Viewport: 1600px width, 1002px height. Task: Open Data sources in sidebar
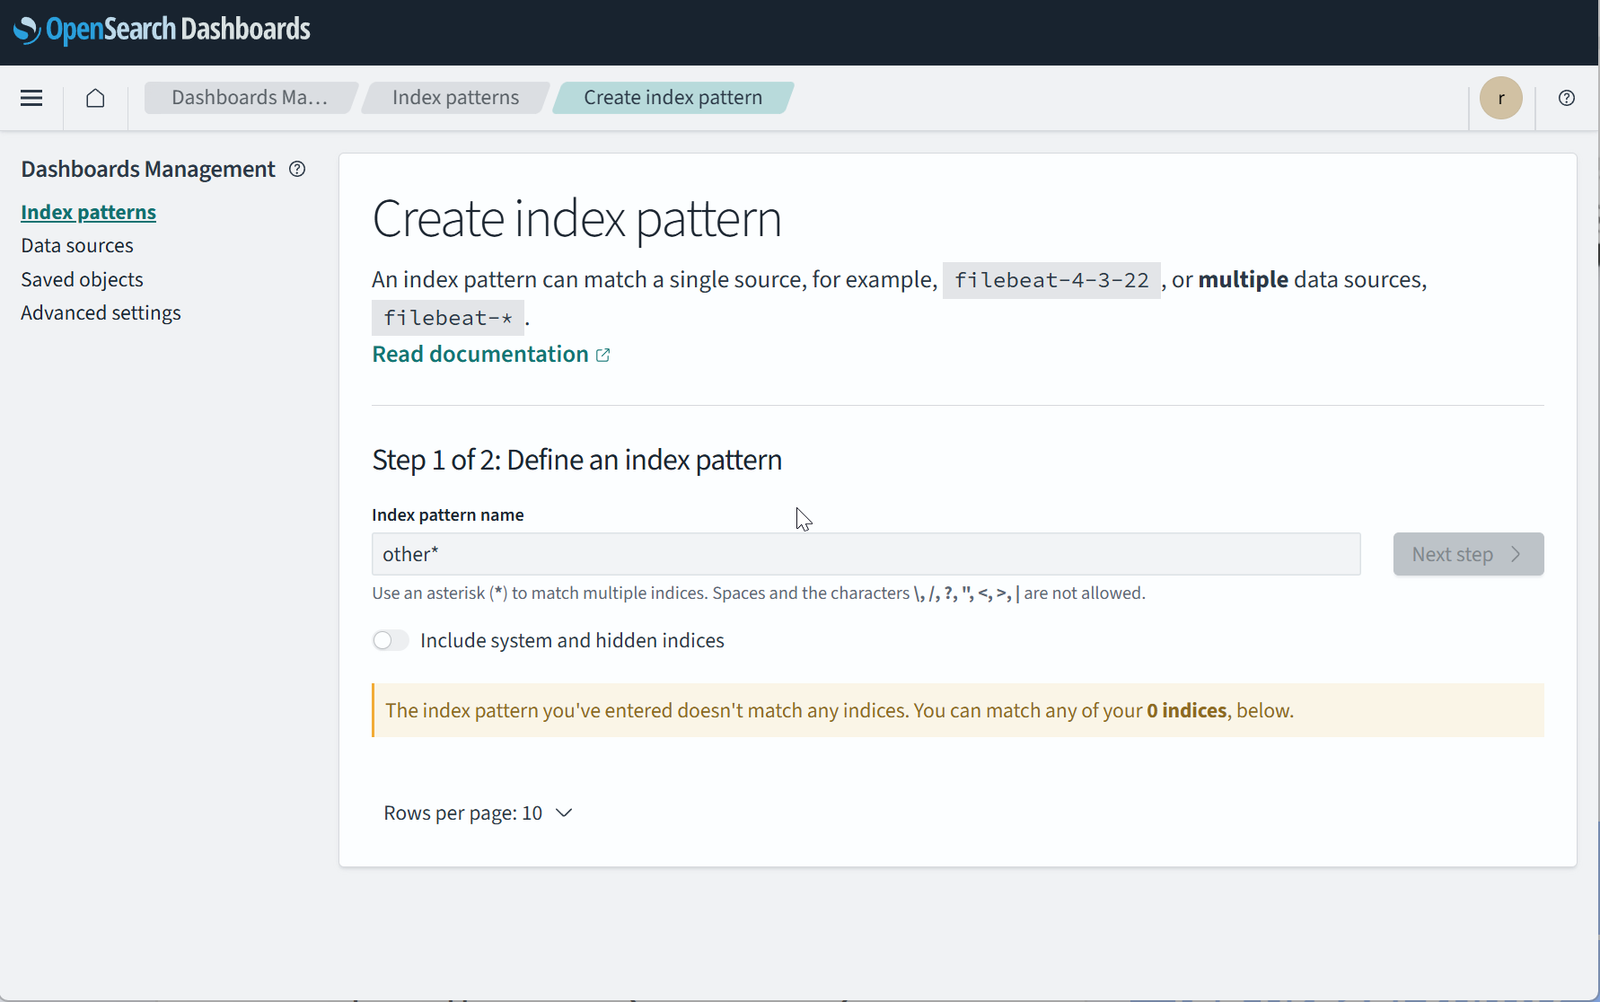click(x=77, y=246)
